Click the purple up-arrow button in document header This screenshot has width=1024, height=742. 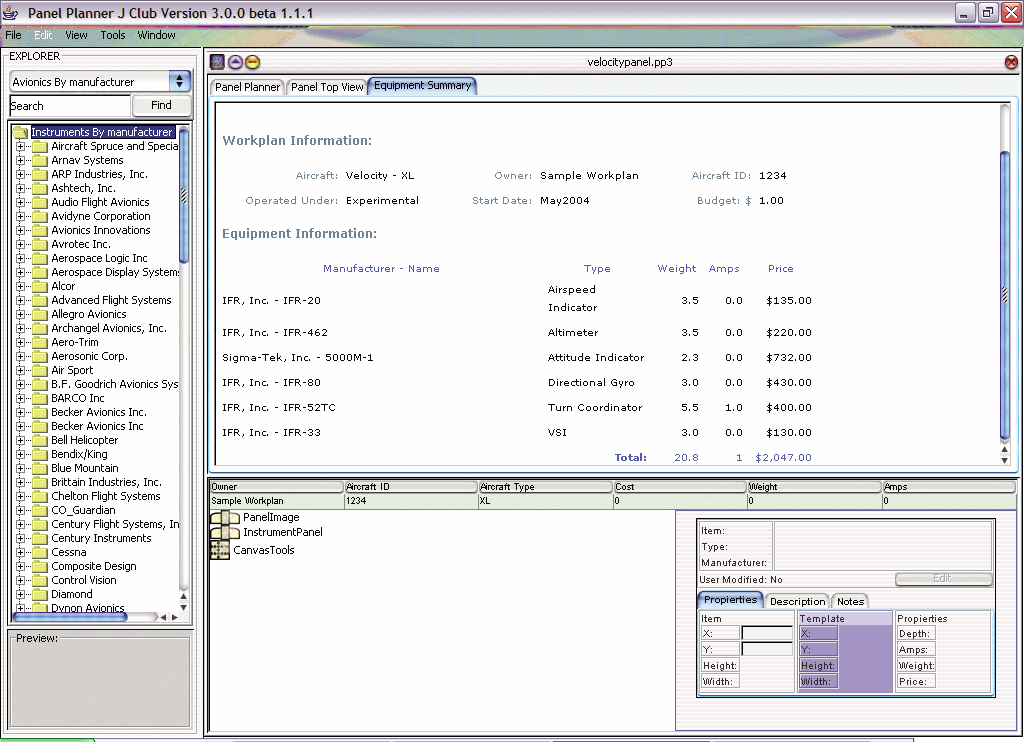coord(235,62)
